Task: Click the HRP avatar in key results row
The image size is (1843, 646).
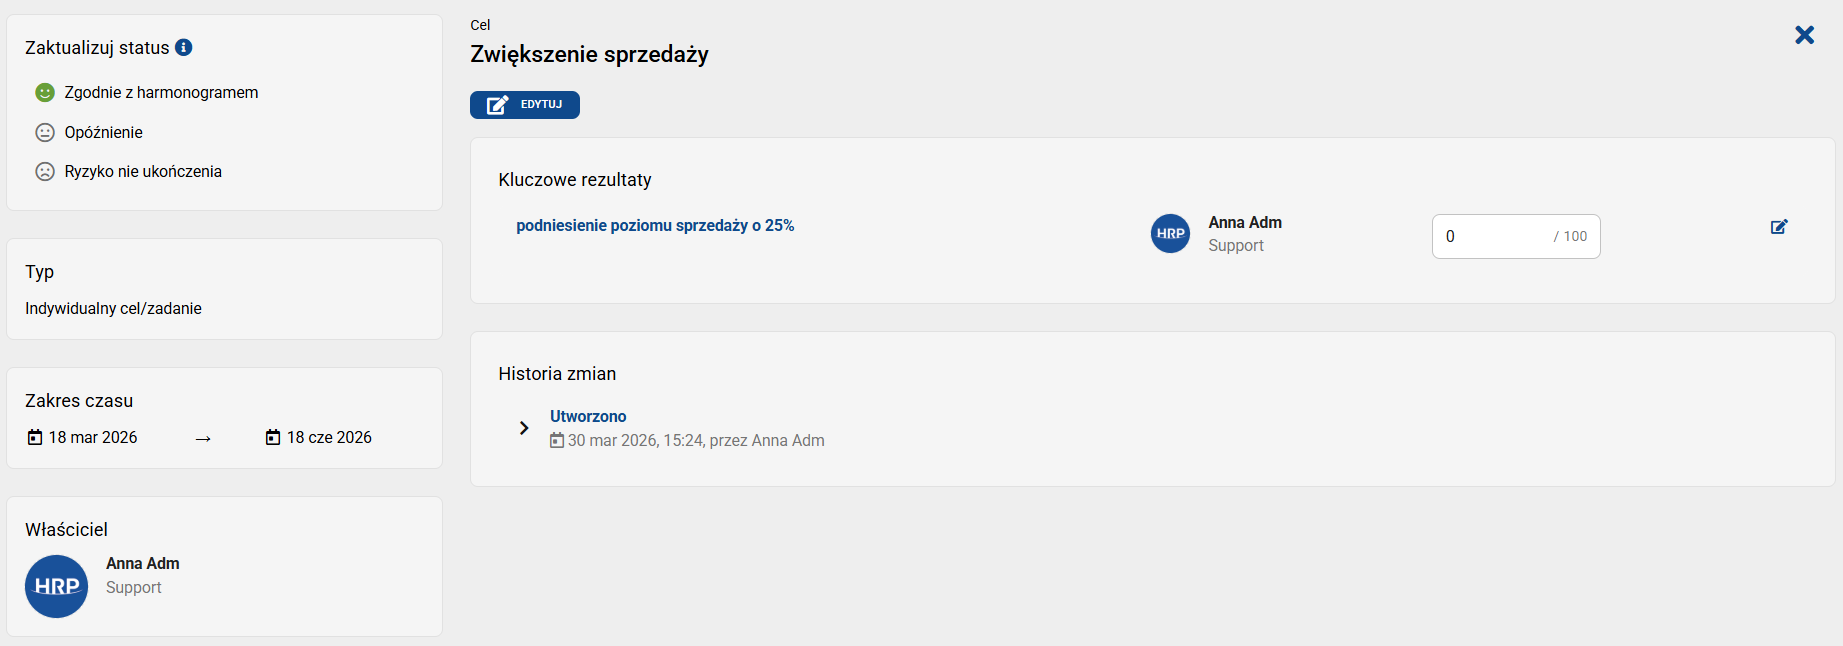Action: (1170, 234)
